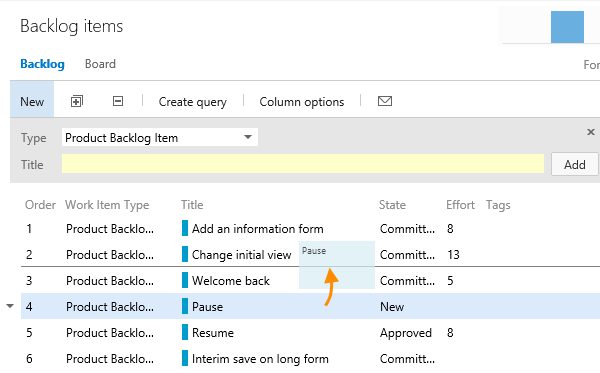
Task: Select the 'Welcome back' backlog item
Action: [x=231, y=281]
